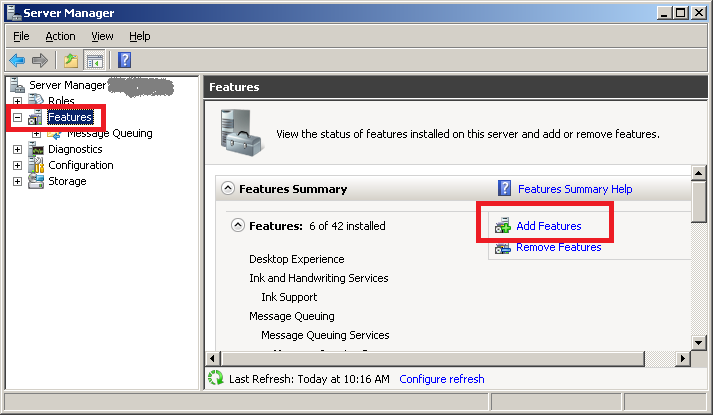This screenshot has width=713, height=415.
Task: Click the Forward arrow toolbar icon
Action: (x=40, y=60)
